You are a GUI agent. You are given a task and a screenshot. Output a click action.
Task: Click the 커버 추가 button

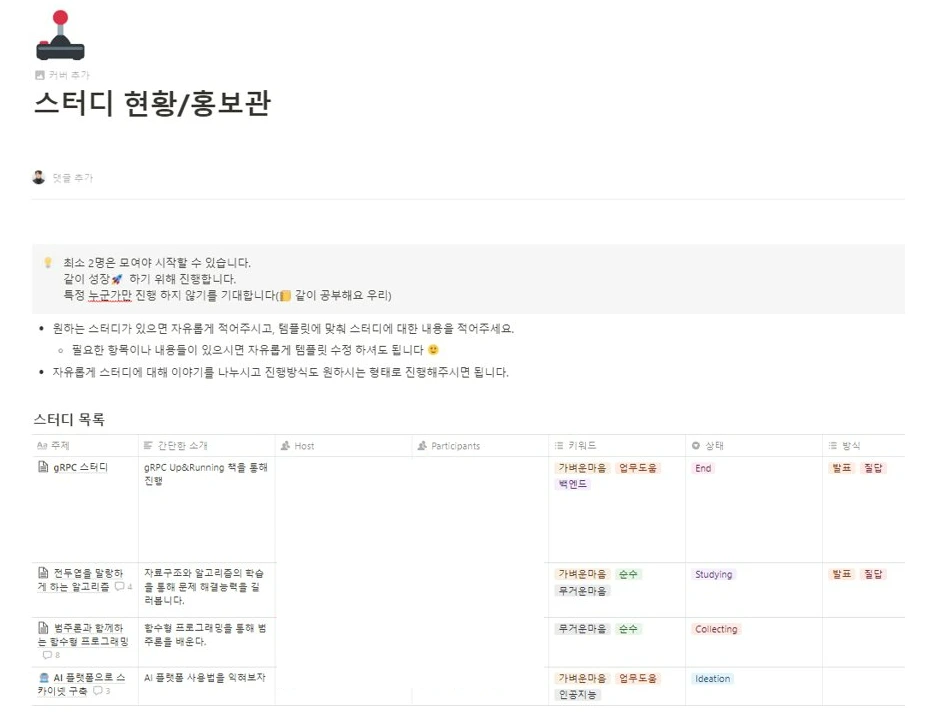[60, 74]
